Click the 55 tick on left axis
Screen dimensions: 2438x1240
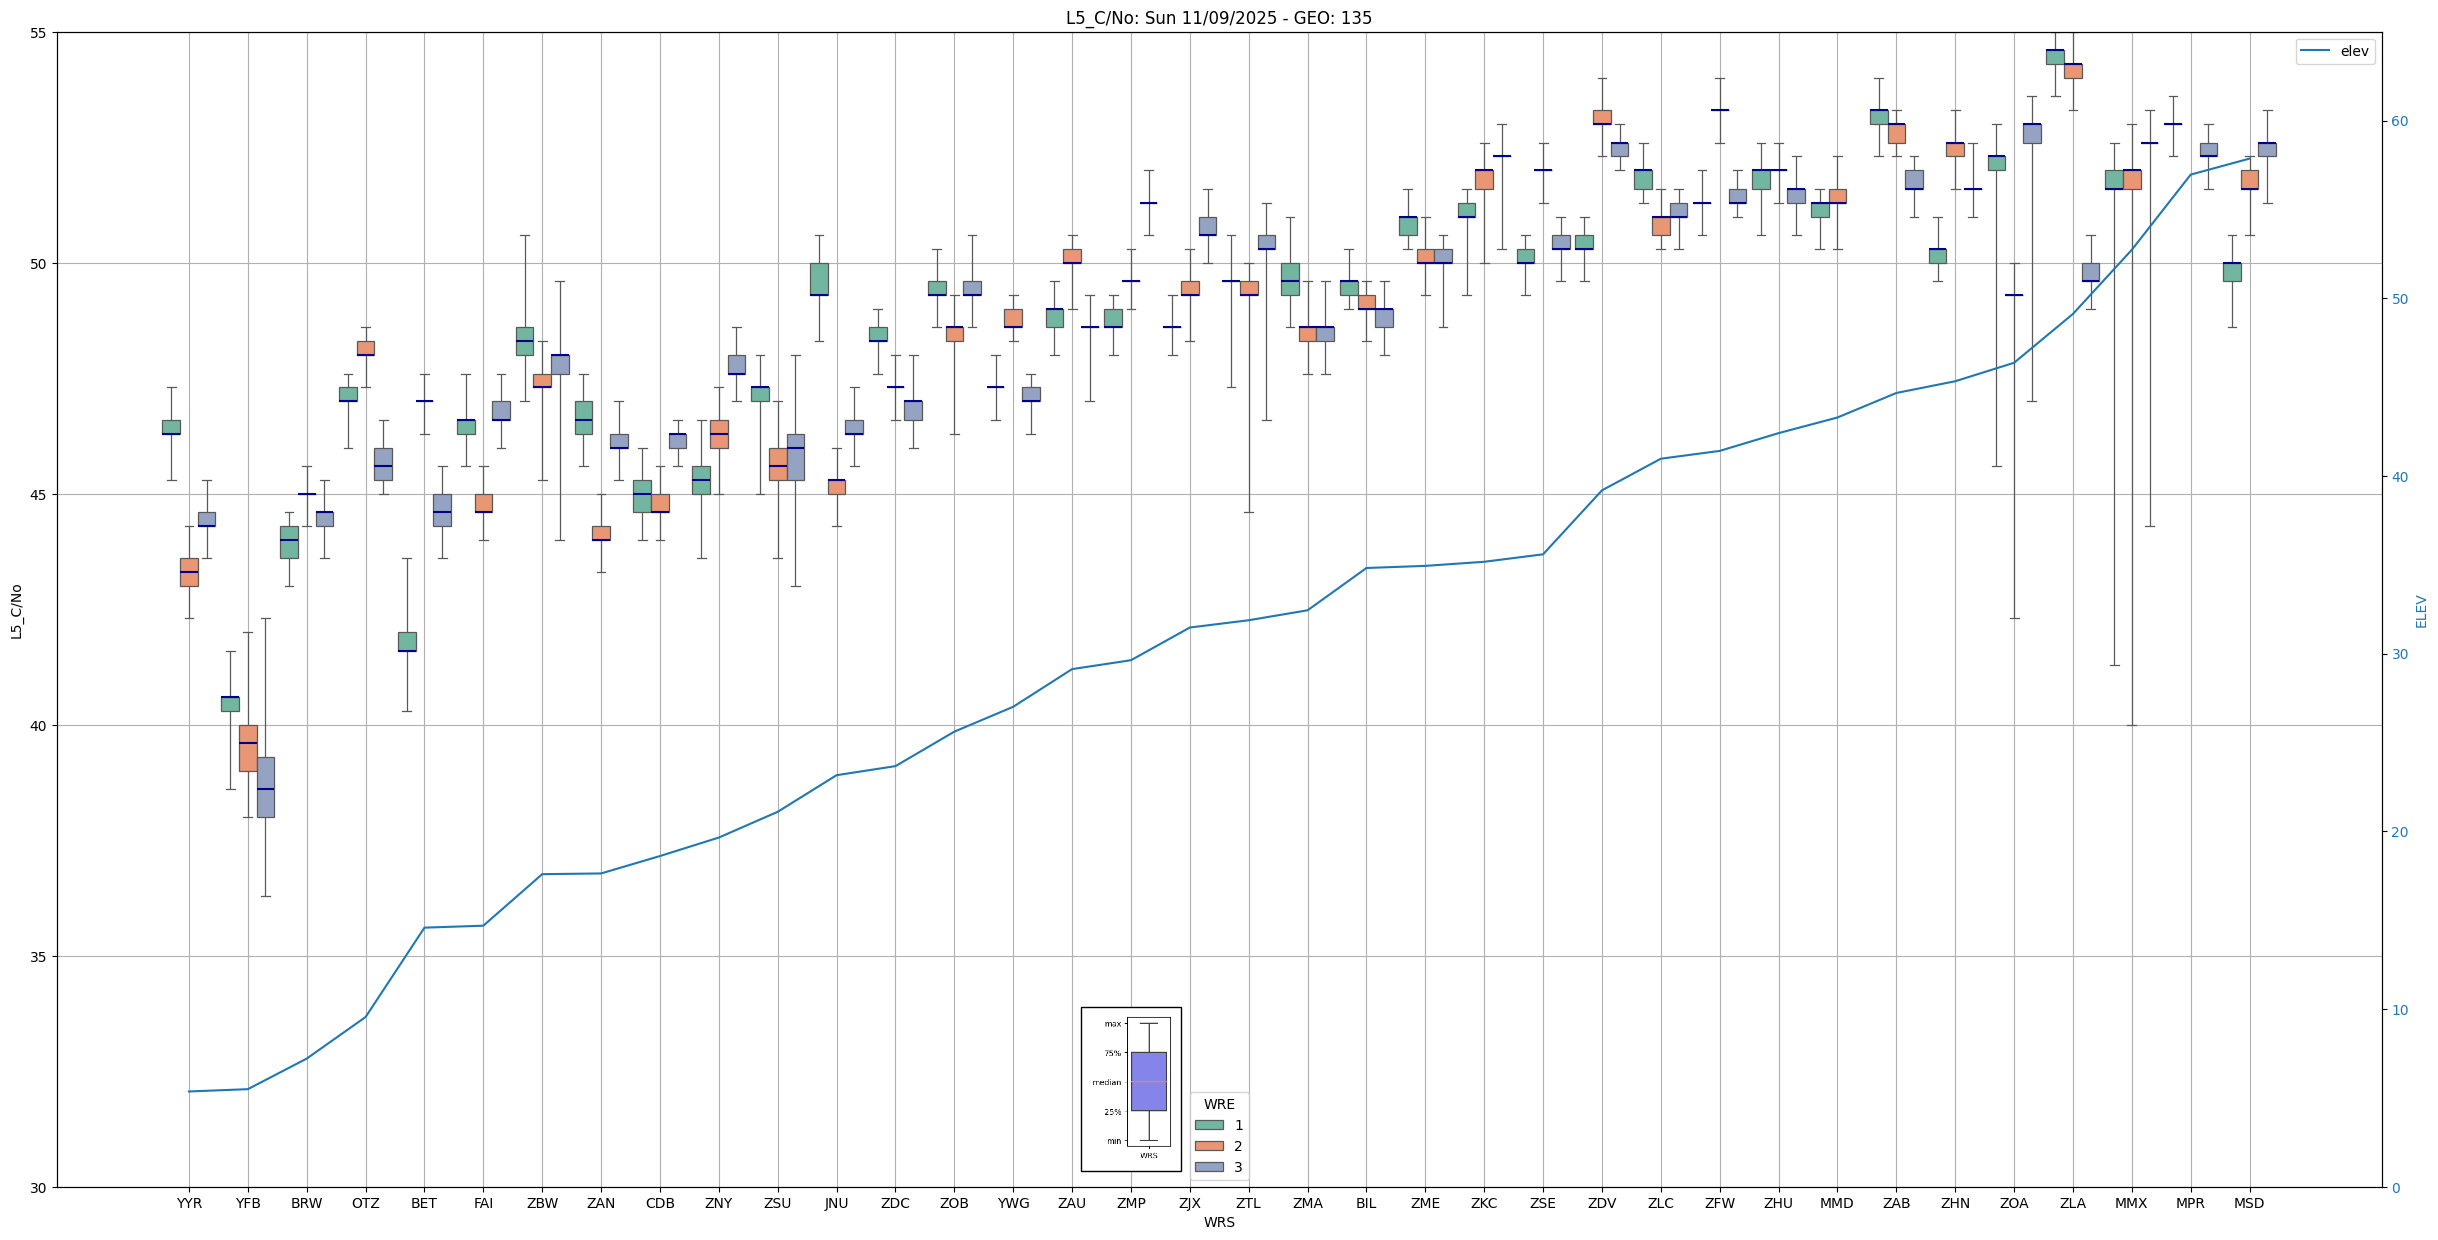point(39,33)
